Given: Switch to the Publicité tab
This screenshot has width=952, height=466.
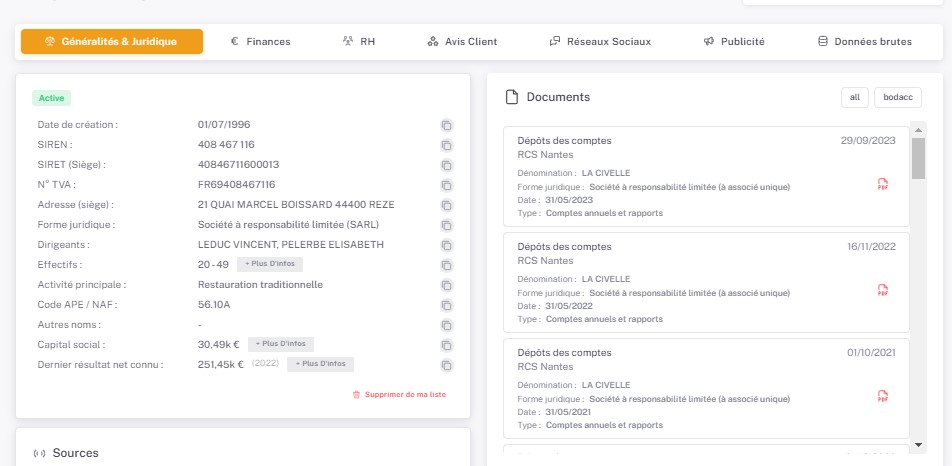Looking at the screenshot, I should click(734, 42).
